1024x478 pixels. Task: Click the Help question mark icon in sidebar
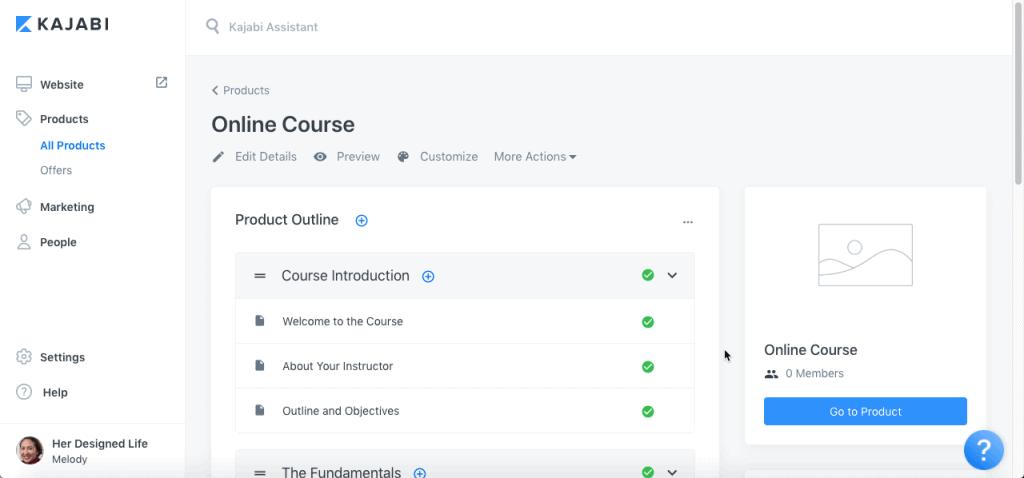pyautogui.click(x=24, y=392)
